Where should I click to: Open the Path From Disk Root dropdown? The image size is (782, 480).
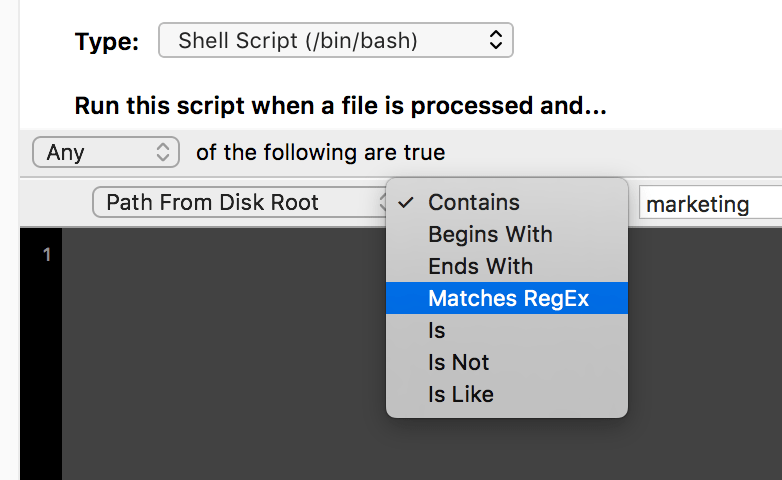[x=239, y=202]
